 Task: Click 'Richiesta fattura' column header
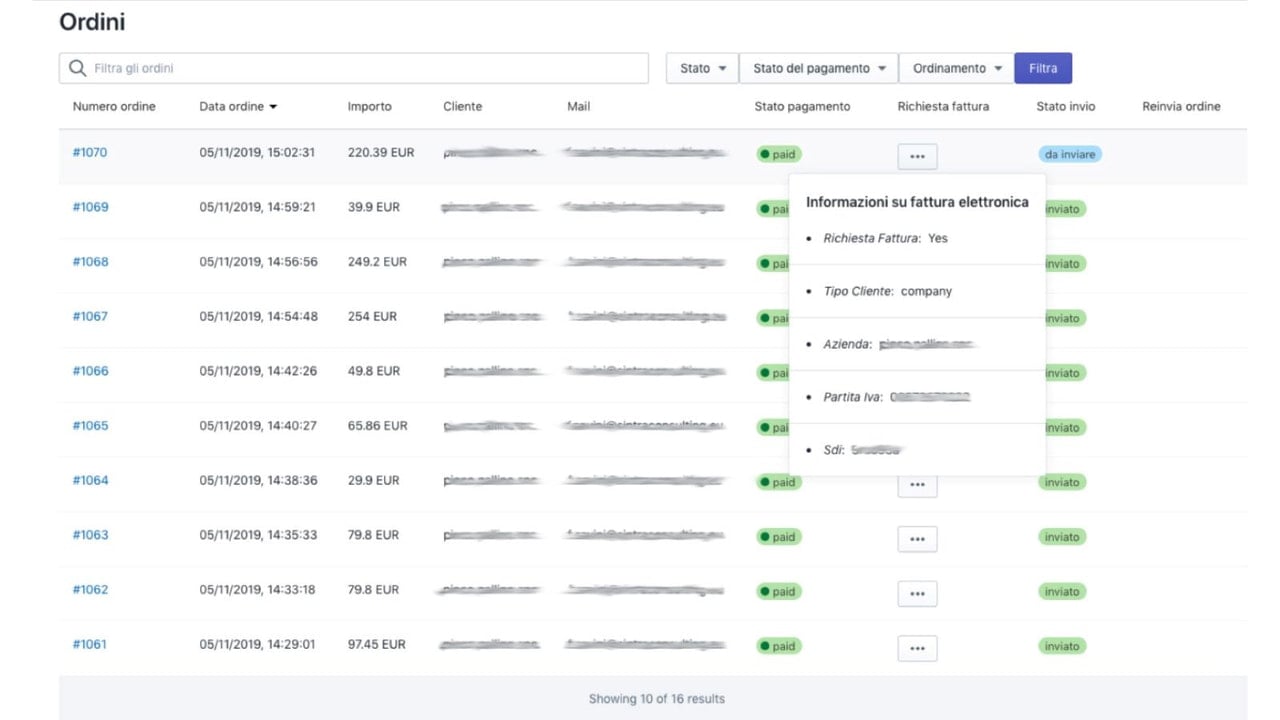pos(943,106)
